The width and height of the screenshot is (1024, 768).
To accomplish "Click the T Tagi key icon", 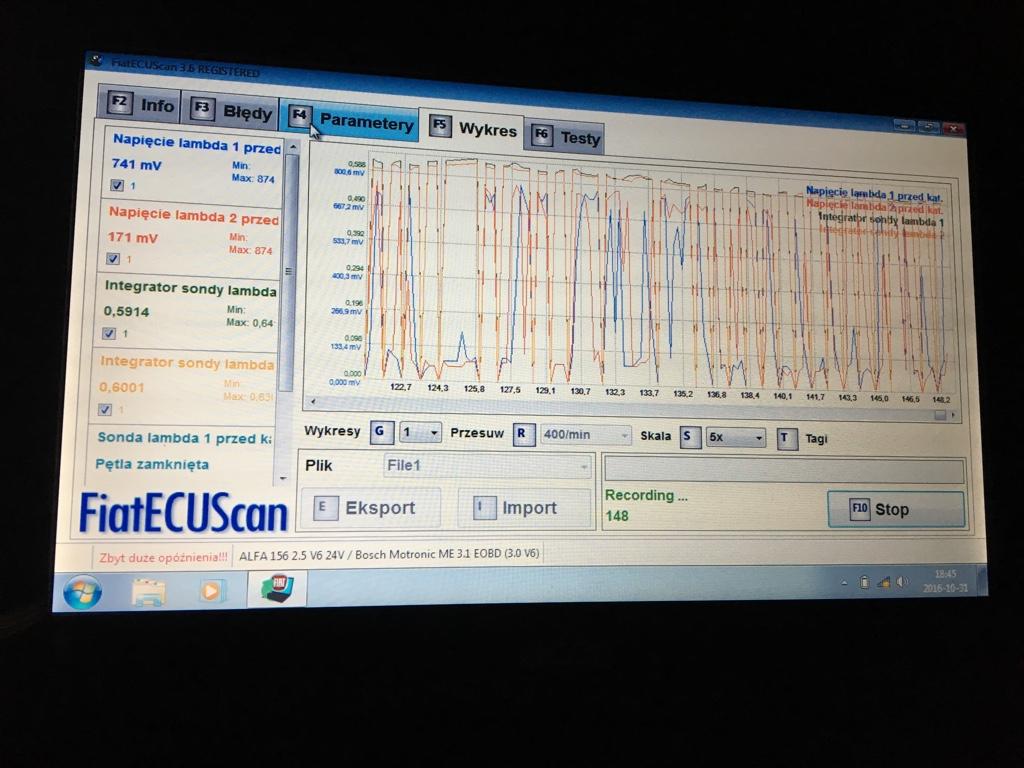I will point(786,439).
